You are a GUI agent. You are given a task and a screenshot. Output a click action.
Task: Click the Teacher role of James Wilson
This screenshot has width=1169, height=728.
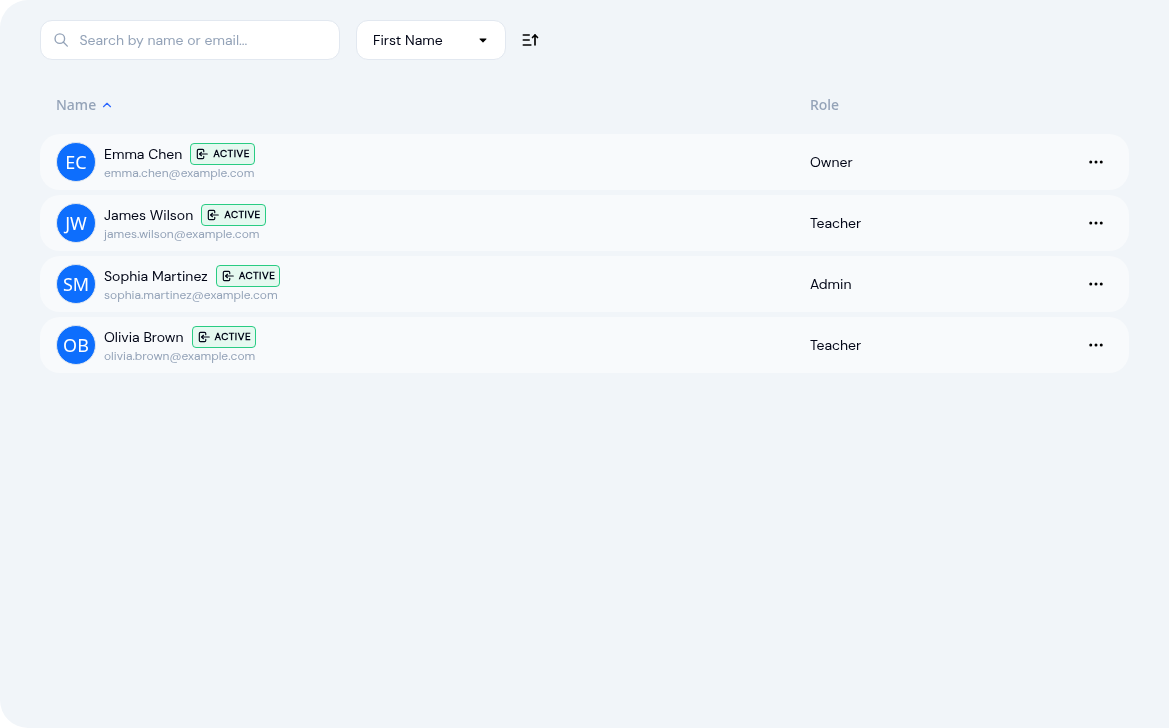pyautogui.click(x=836, y=224)
